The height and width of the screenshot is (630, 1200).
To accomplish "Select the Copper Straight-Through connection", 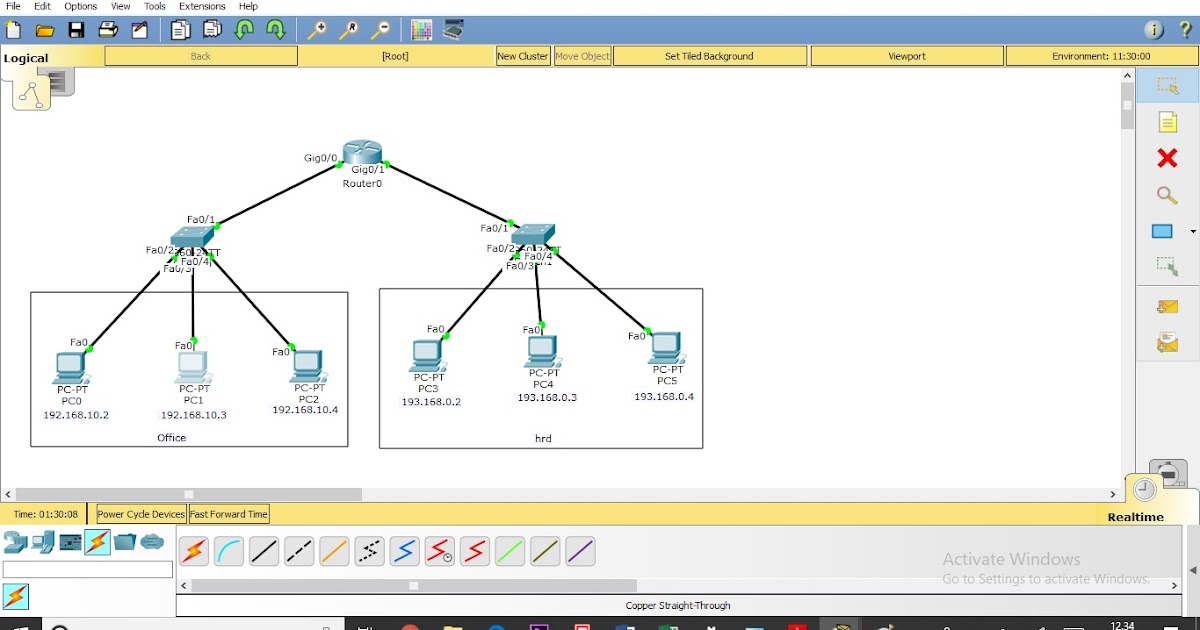I will pos(264,550).
